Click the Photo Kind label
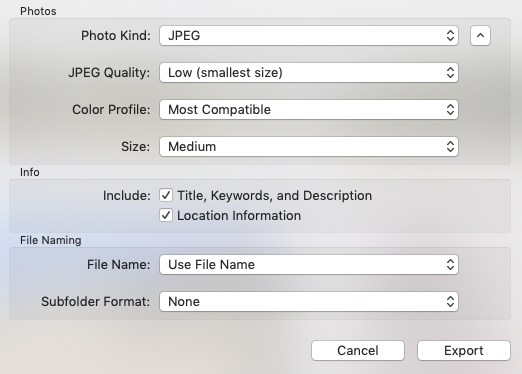 pos(116,36)
